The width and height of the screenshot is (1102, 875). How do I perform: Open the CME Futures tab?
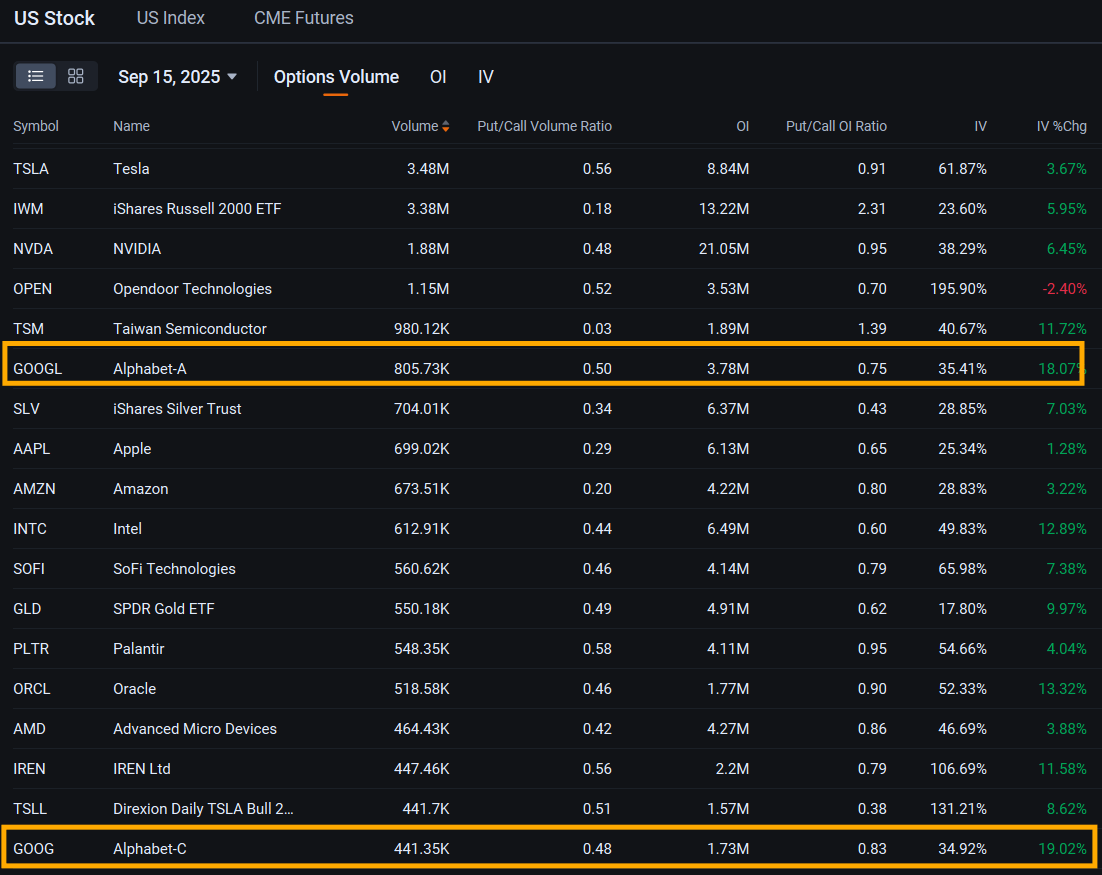click(x=303, y=17)
